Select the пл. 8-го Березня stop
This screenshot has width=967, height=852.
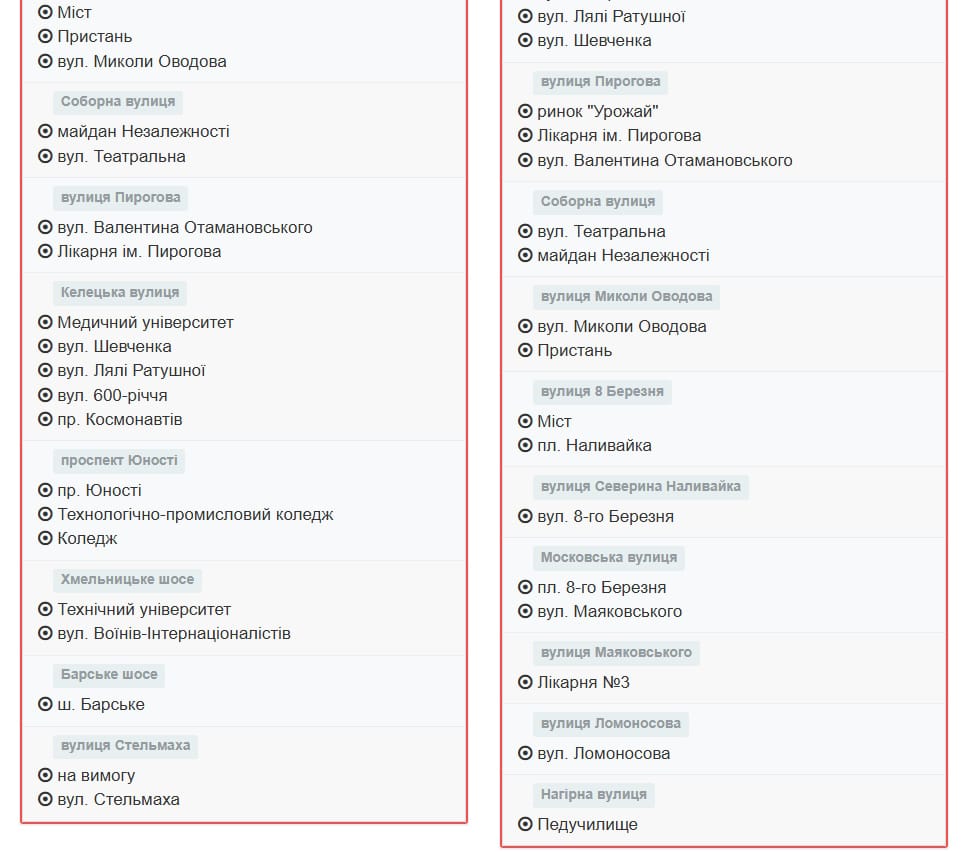pos(601,587)
